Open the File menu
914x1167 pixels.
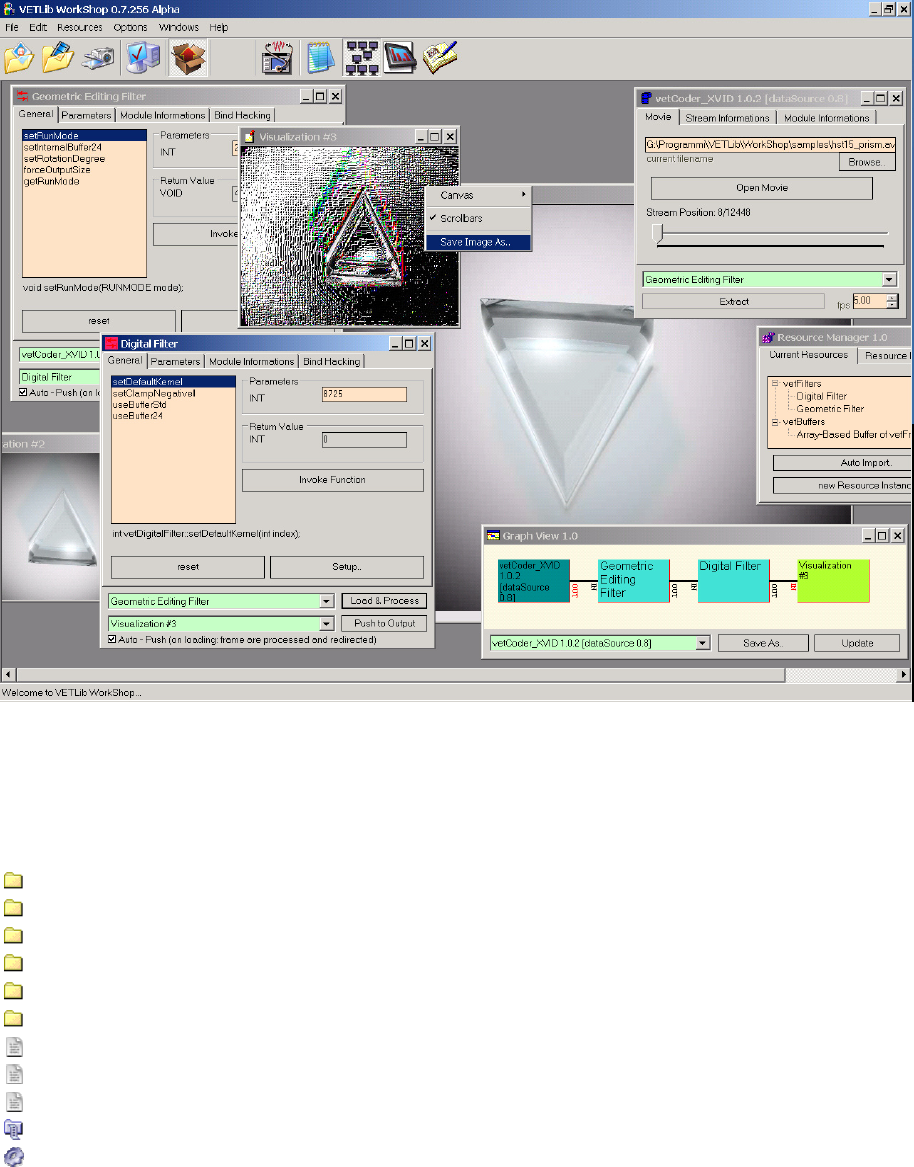[x=12, y=28]
